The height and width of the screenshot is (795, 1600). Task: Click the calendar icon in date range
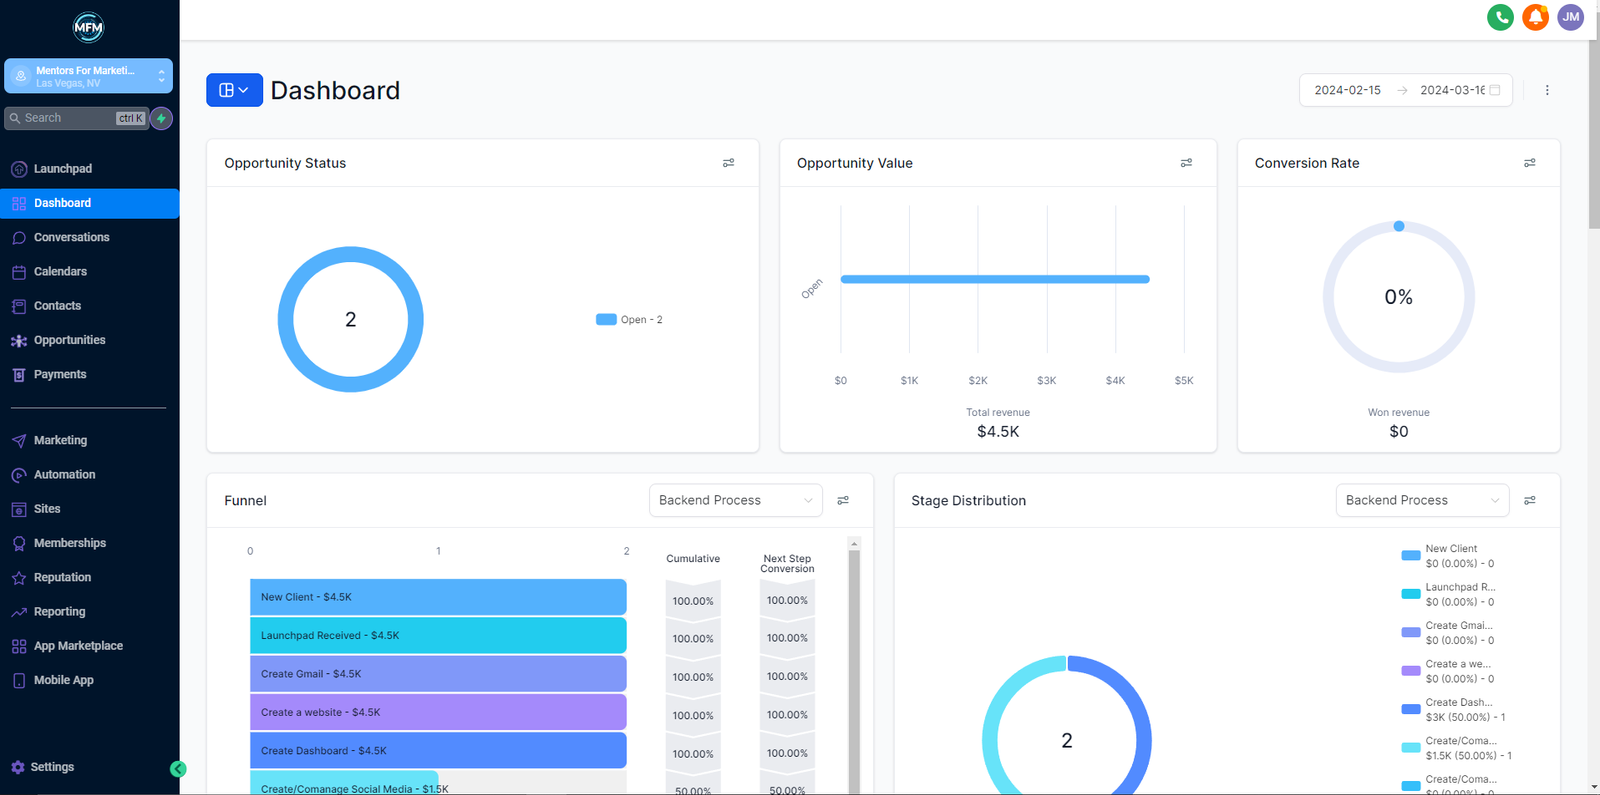(1495, 90)
